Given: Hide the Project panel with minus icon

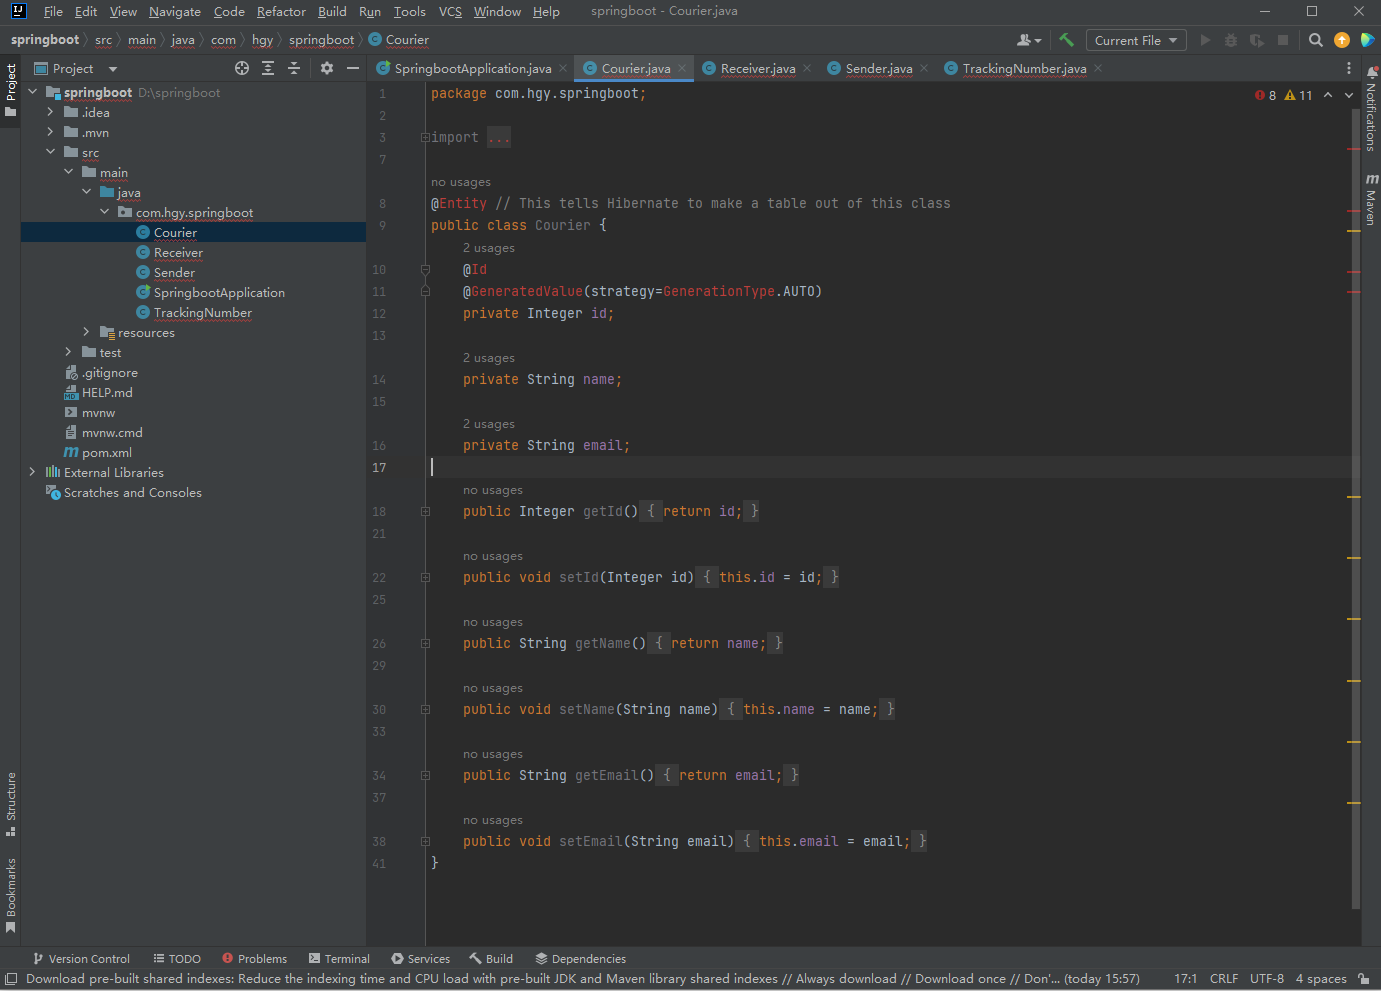Looking at the screenshot, I should tap(353, 68).
